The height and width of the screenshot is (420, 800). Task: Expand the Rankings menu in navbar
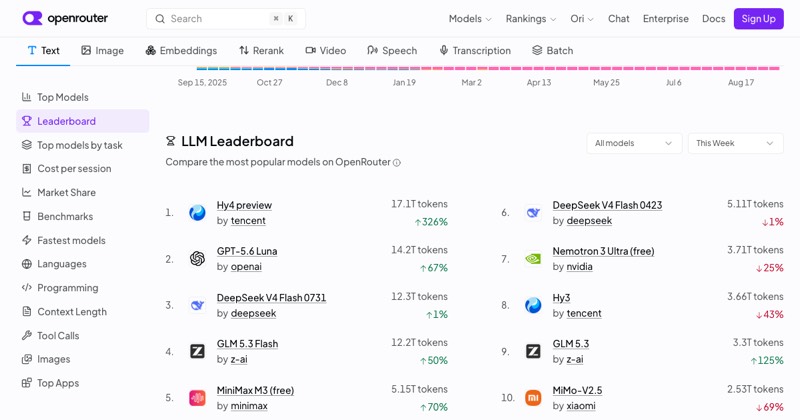pyautogui.click(x=531, y=19)
